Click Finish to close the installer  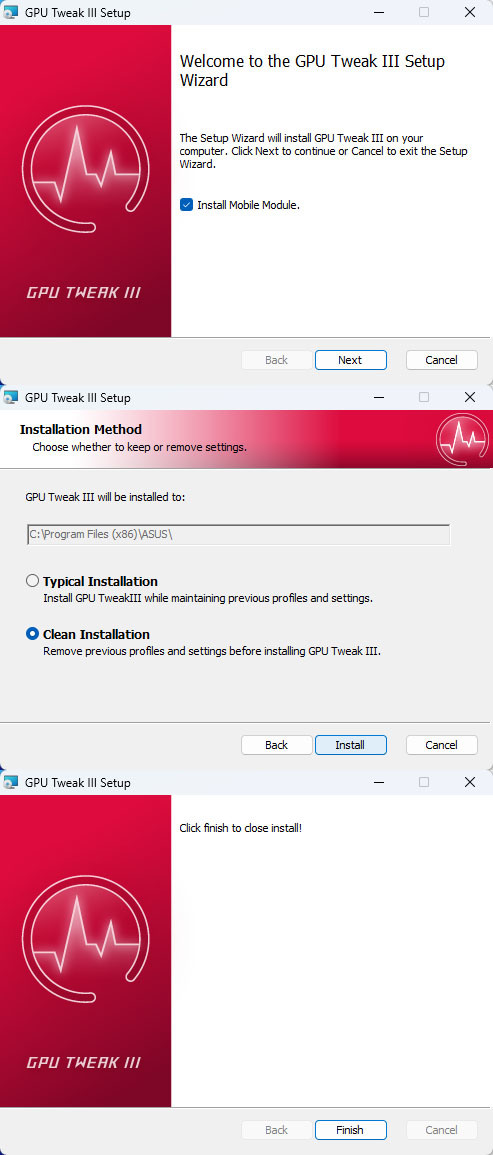350,1130
